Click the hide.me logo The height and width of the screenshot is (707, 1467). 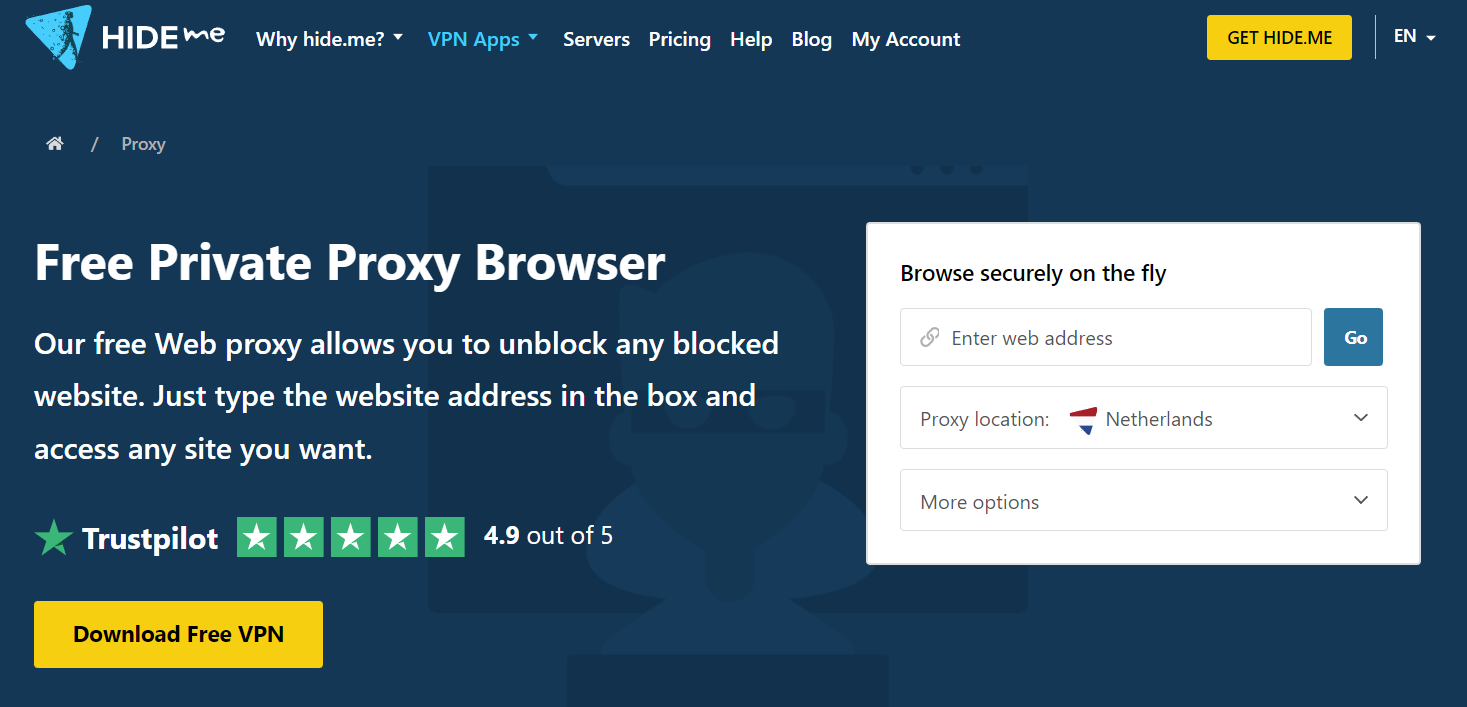pyautogui.click(x=125, y=38)
